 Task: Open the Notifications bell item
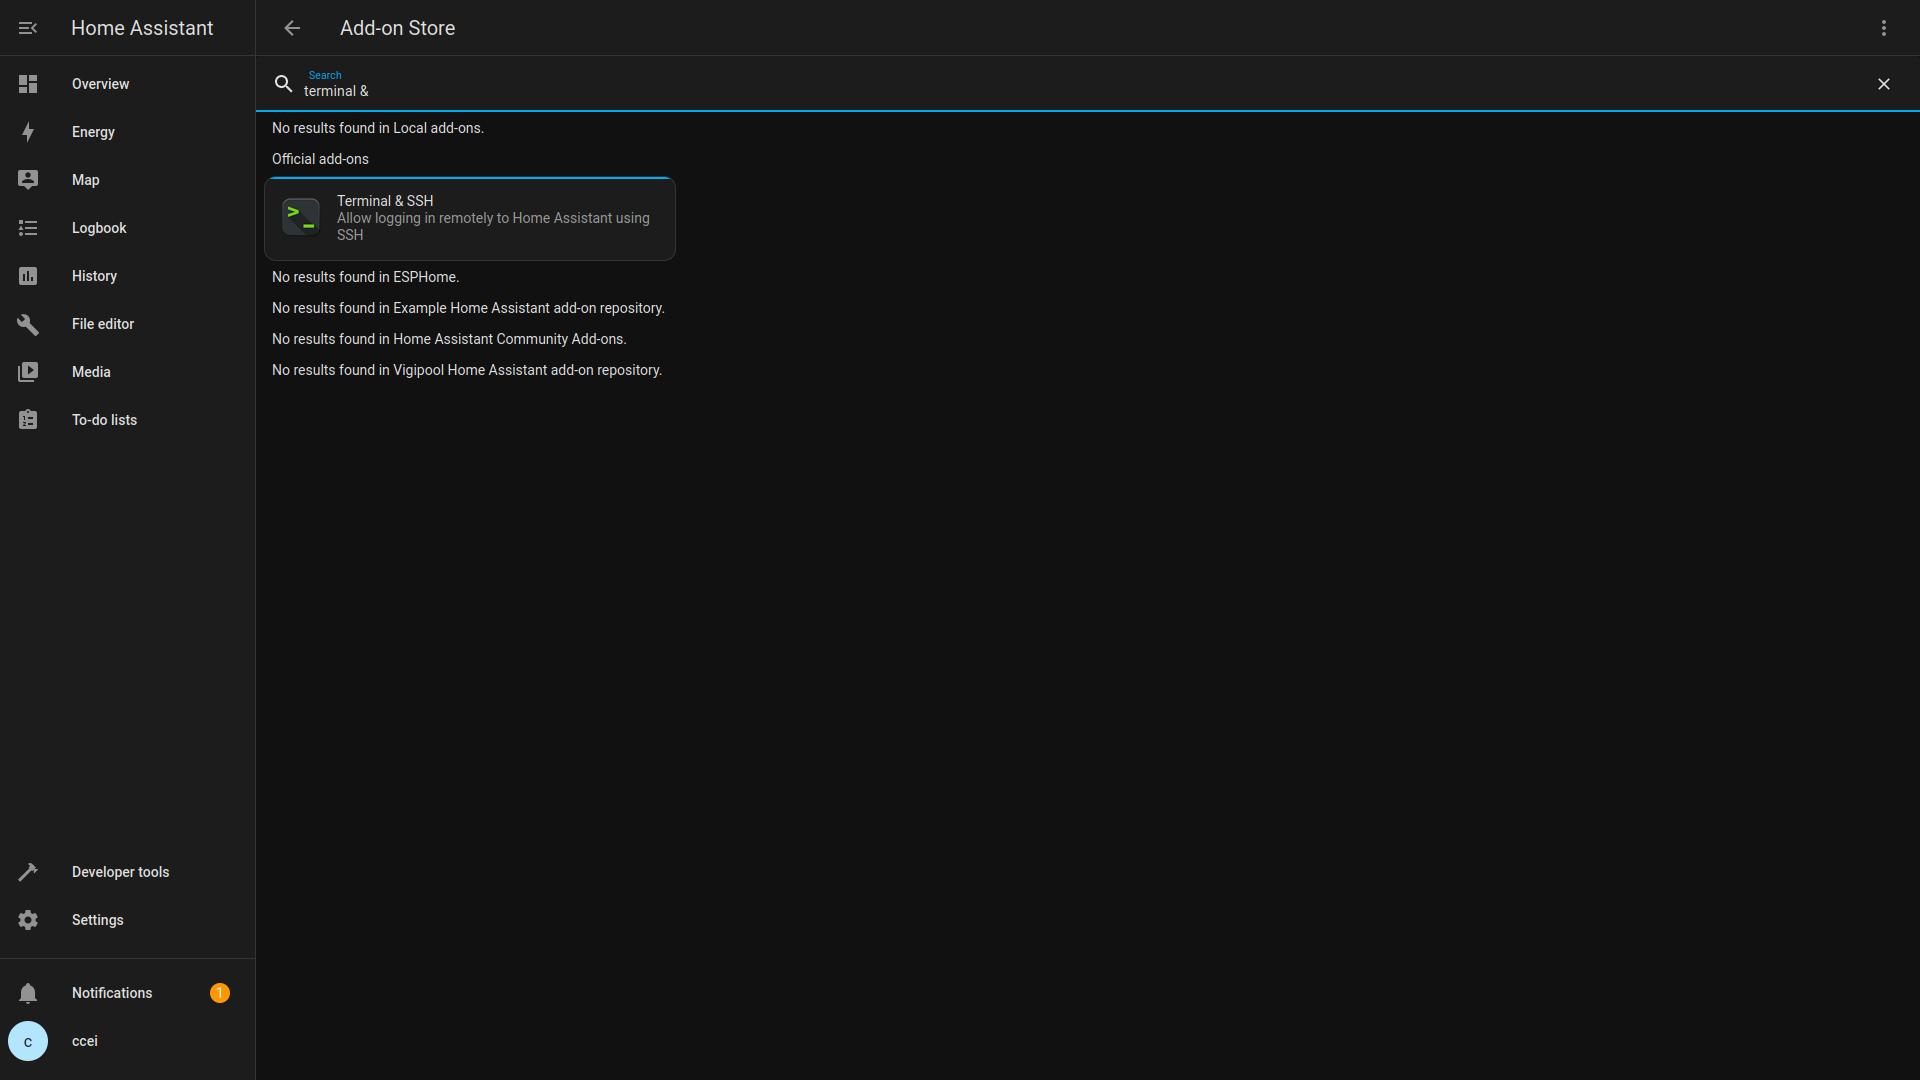pyautogui.click(x=112, y=993)
